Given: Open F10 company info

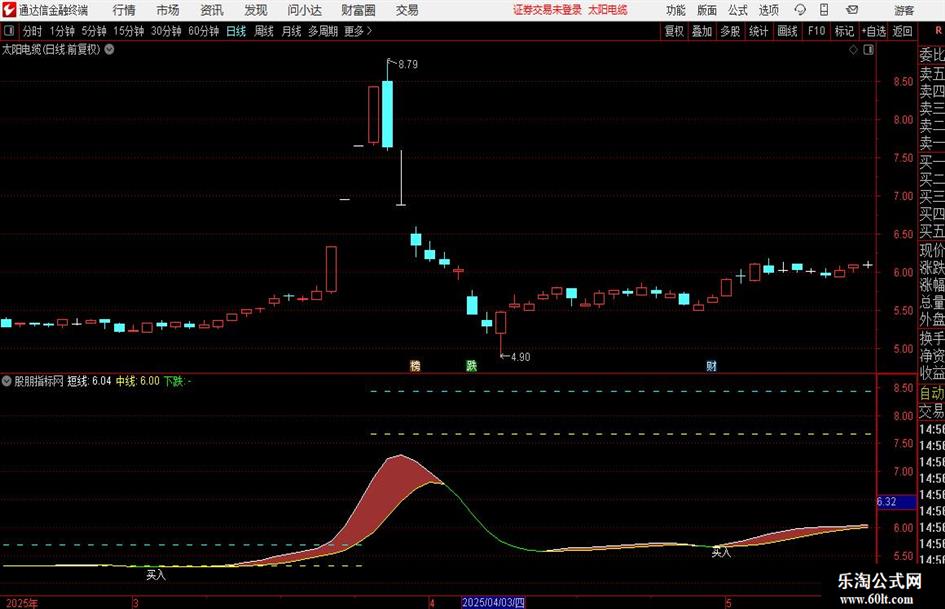Looking at the screenshot, I should (x=817, y=31).
